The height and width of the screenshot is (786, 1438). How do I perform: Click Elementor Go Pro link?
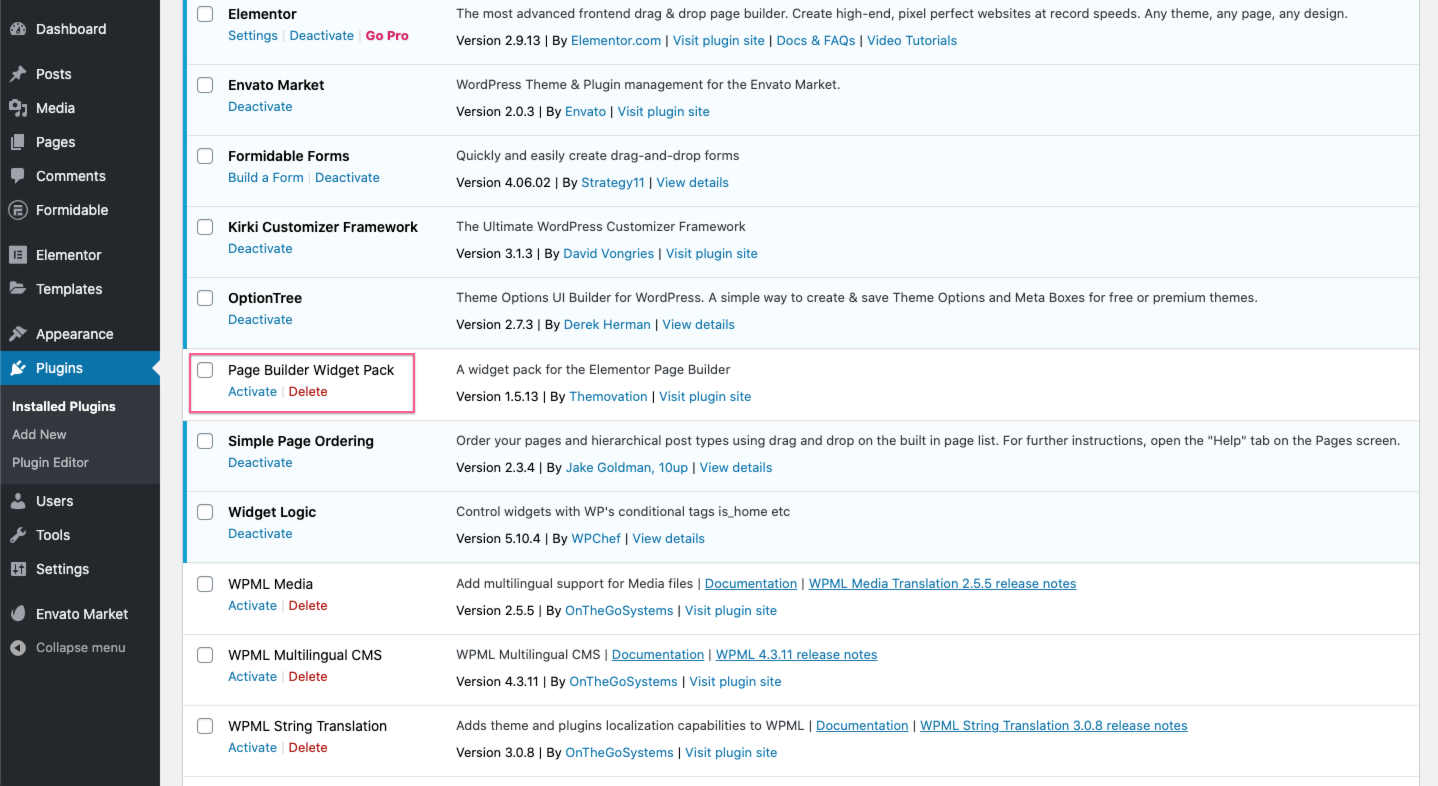(x=387, y=36)
